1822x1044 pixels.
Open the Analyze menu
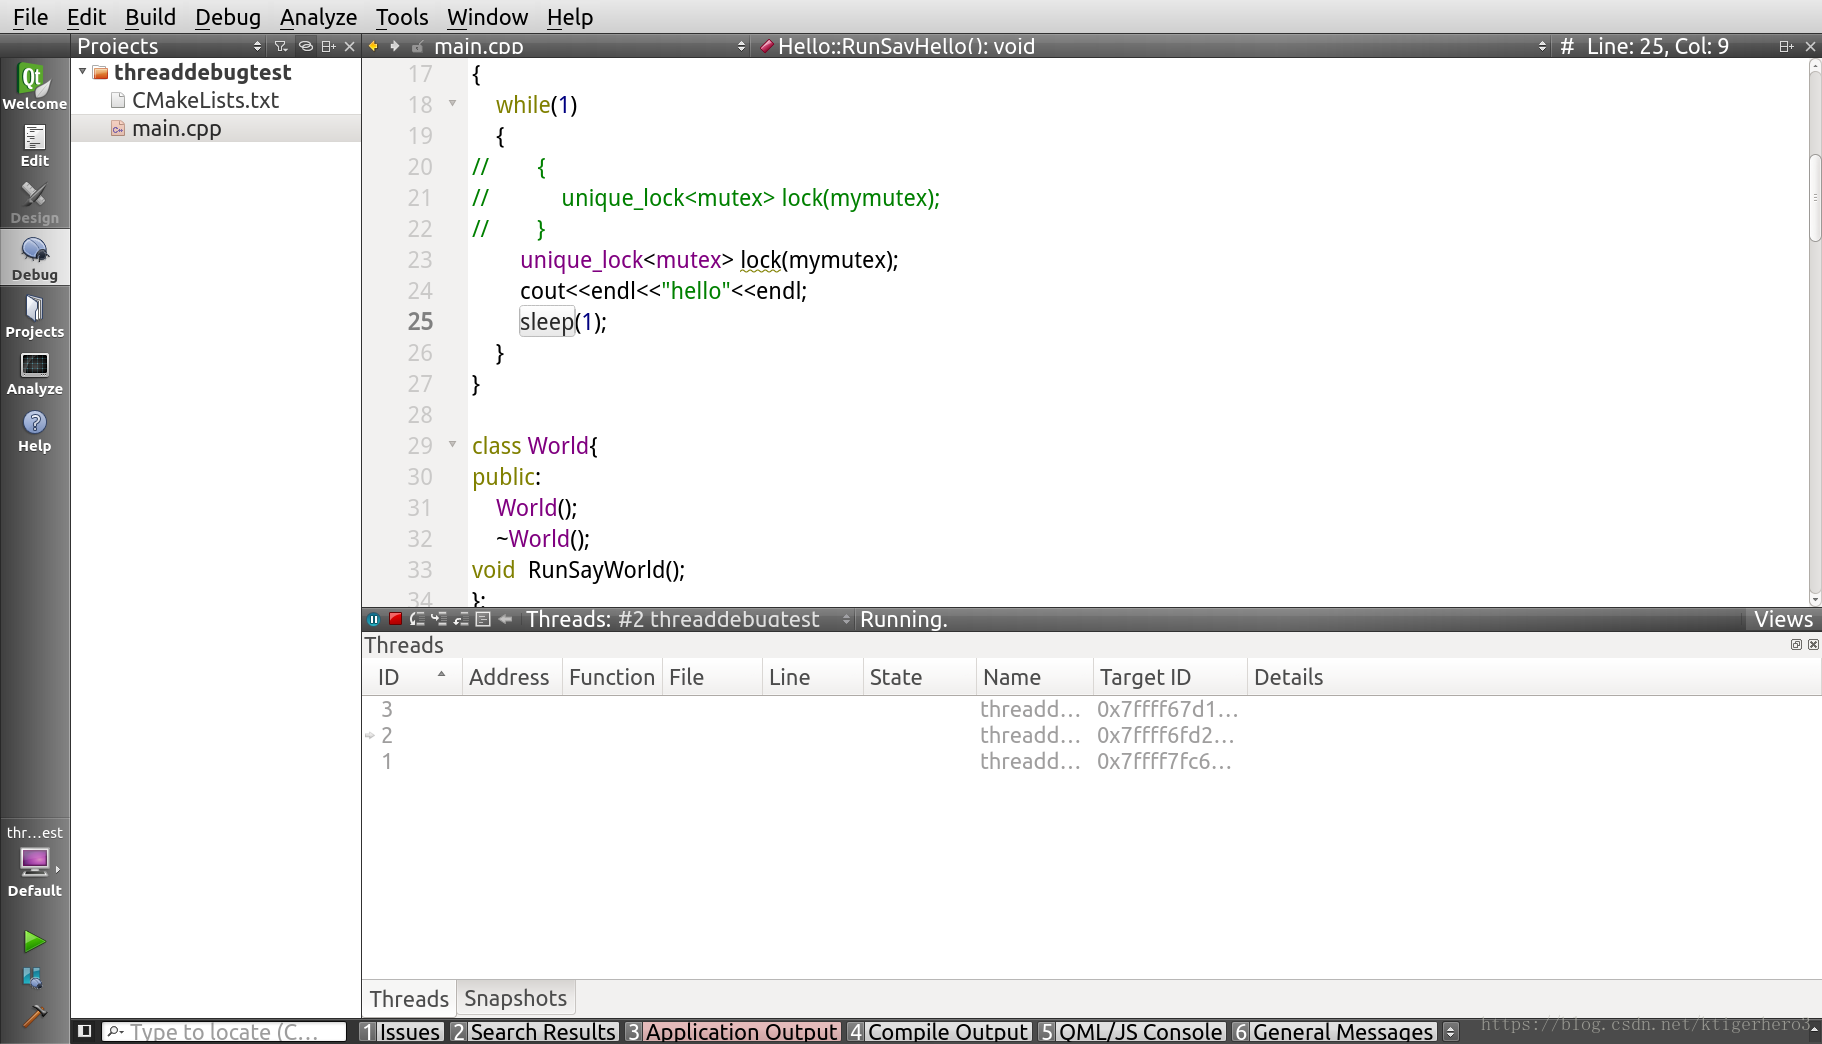(318, 17)
